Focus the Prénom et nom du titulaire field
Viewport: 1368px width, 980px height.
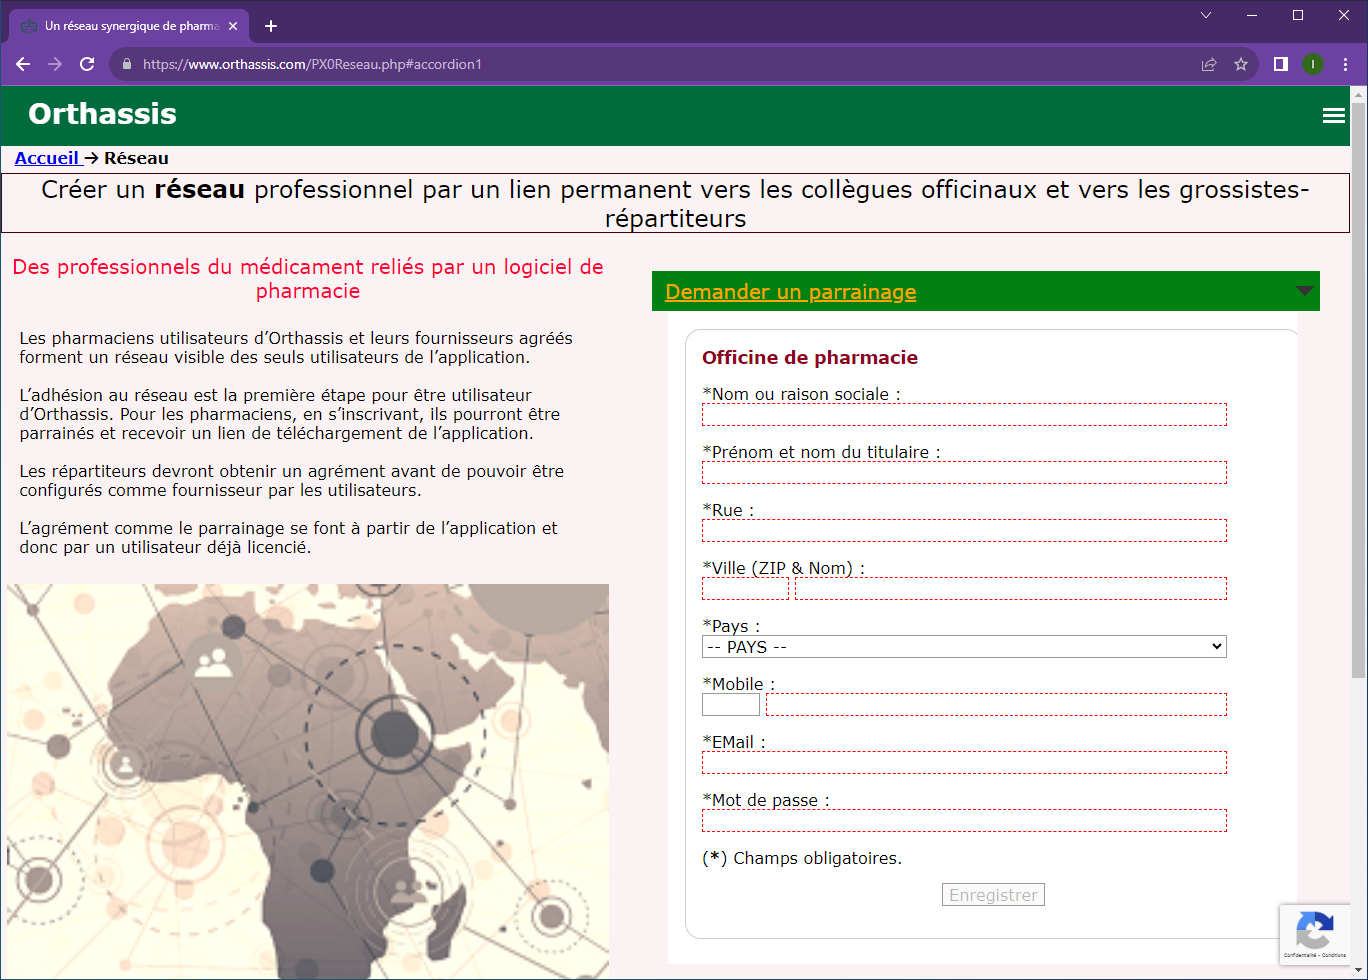click(964, 473)
